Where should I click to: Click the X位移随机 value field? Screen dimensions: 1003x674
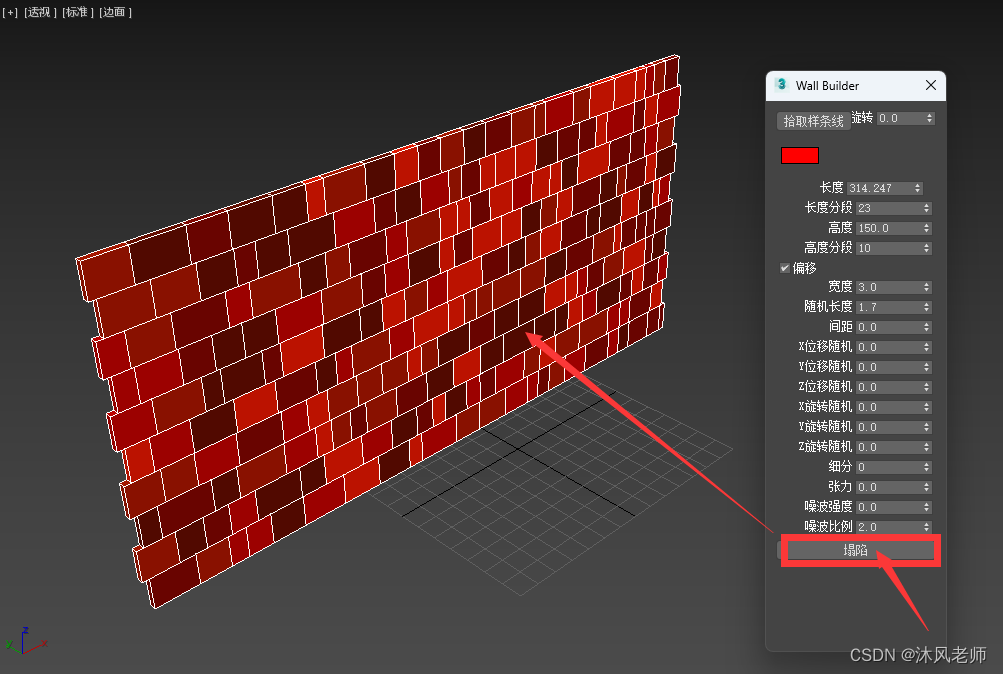(889, 347)
